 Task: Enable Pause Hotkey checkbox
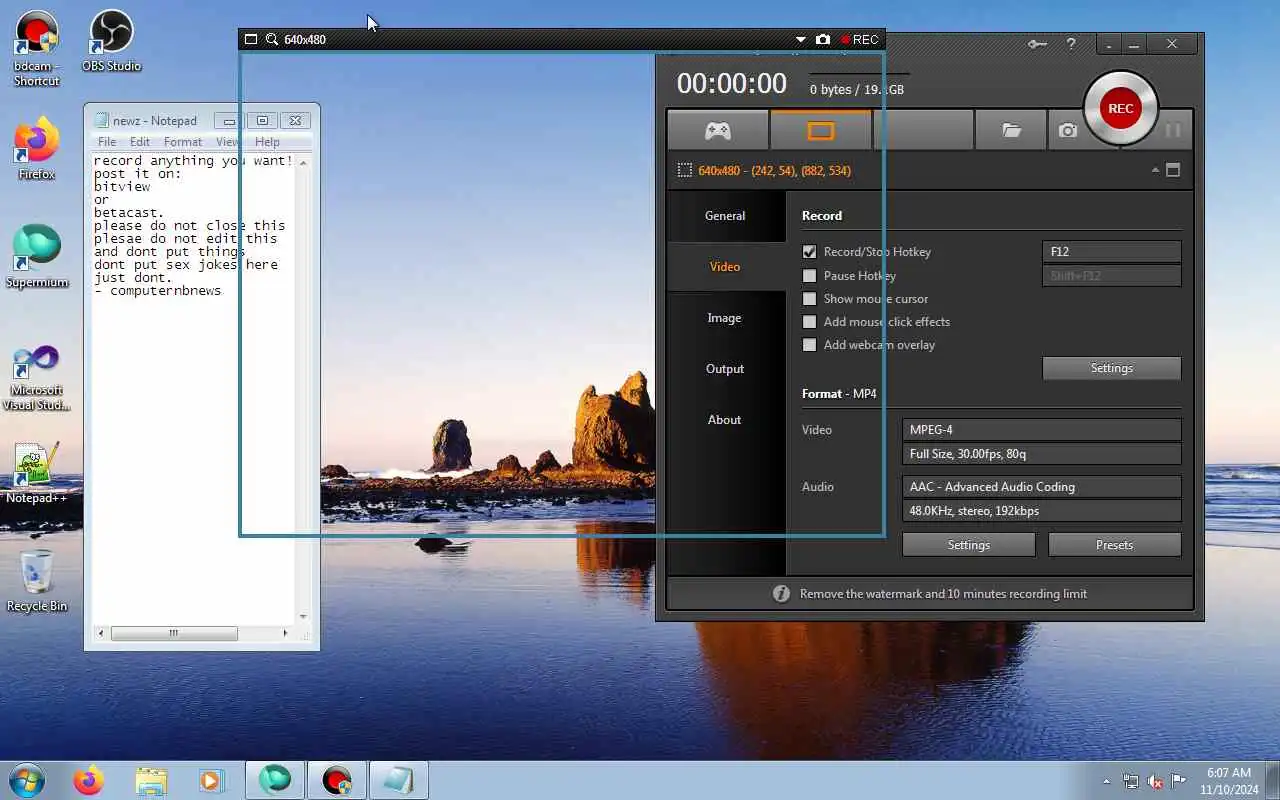810,276
